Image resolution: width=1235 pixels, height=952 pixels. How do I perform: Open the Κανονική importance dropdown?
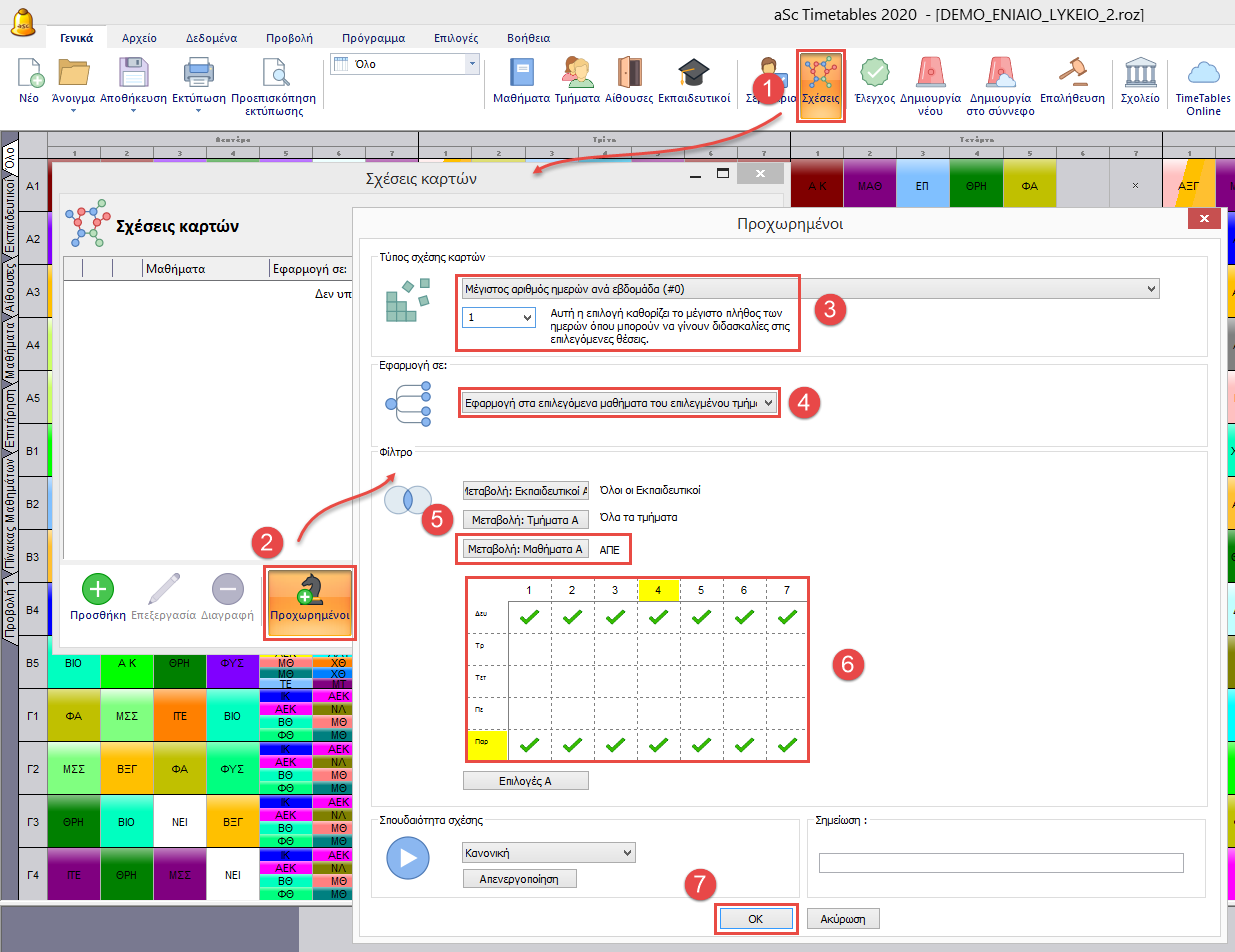tap(548, 852)
